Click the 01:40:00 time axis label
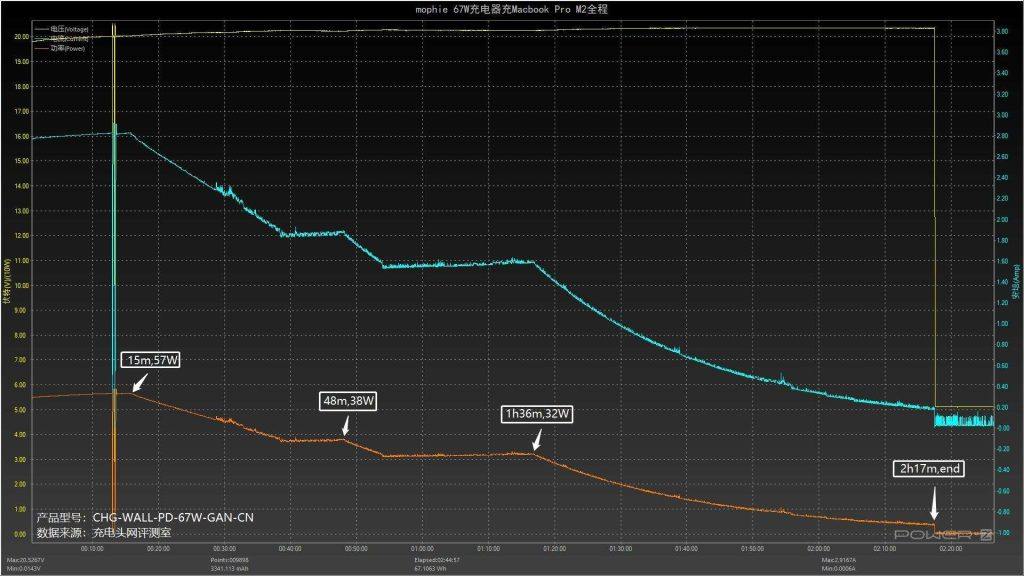This screenshot has width=1024, height=576. coord(686,549)
